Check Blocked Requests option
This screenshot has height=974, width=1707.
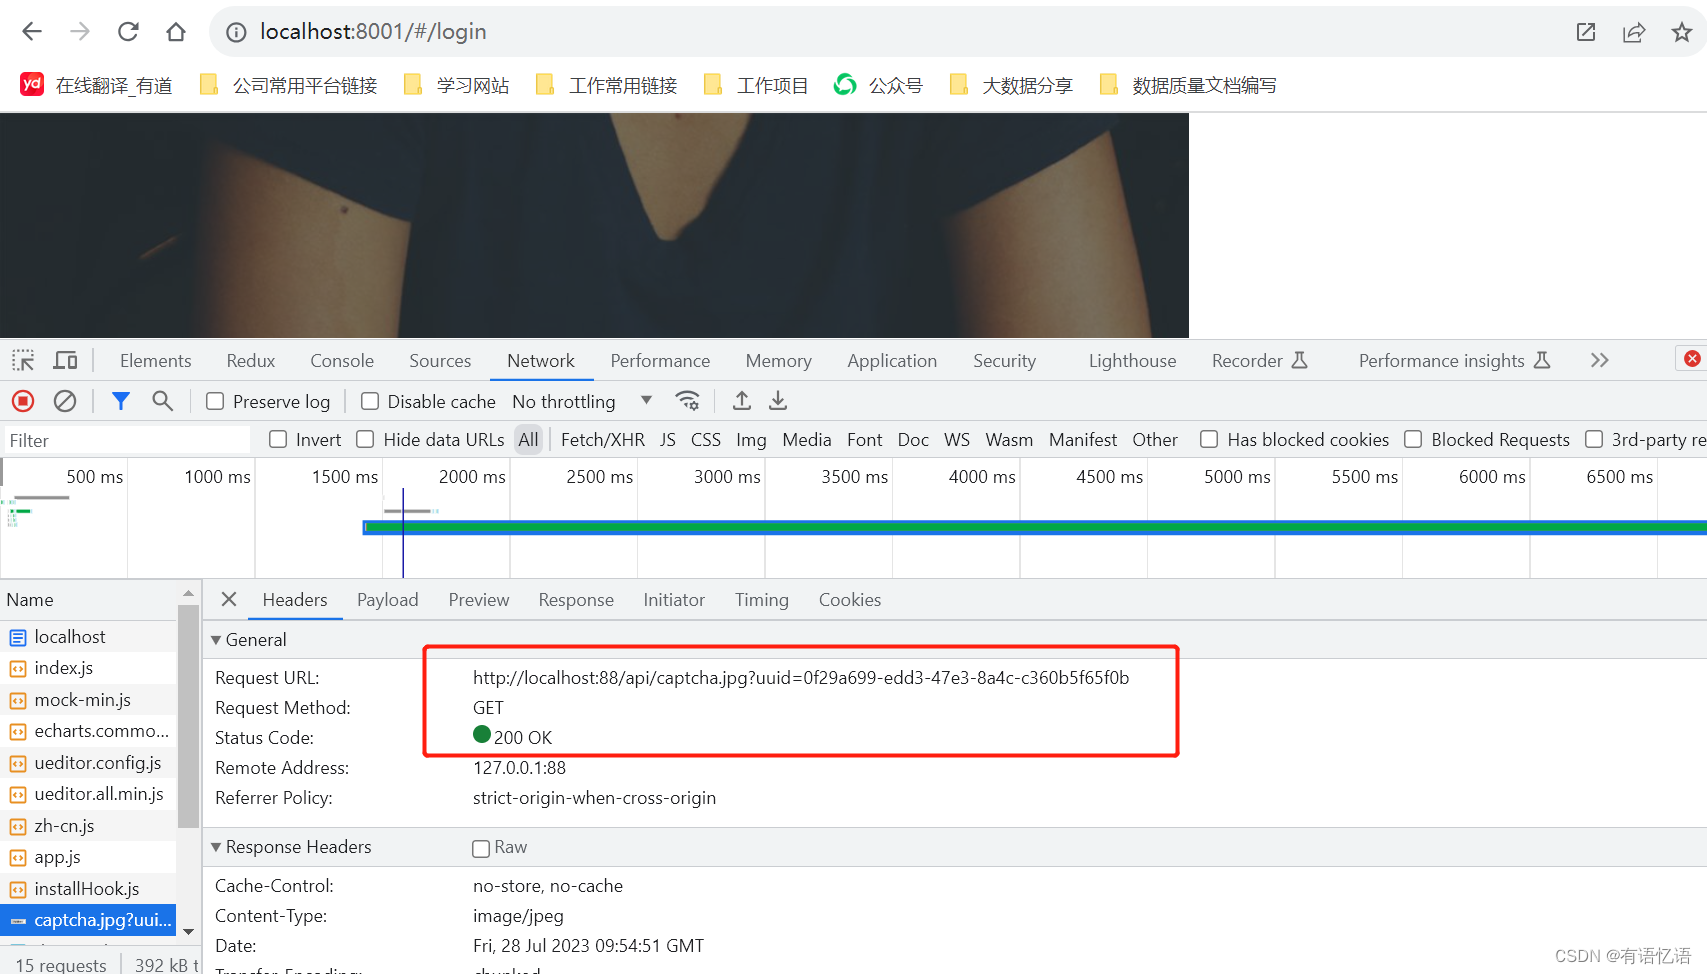coord(1413,439)
